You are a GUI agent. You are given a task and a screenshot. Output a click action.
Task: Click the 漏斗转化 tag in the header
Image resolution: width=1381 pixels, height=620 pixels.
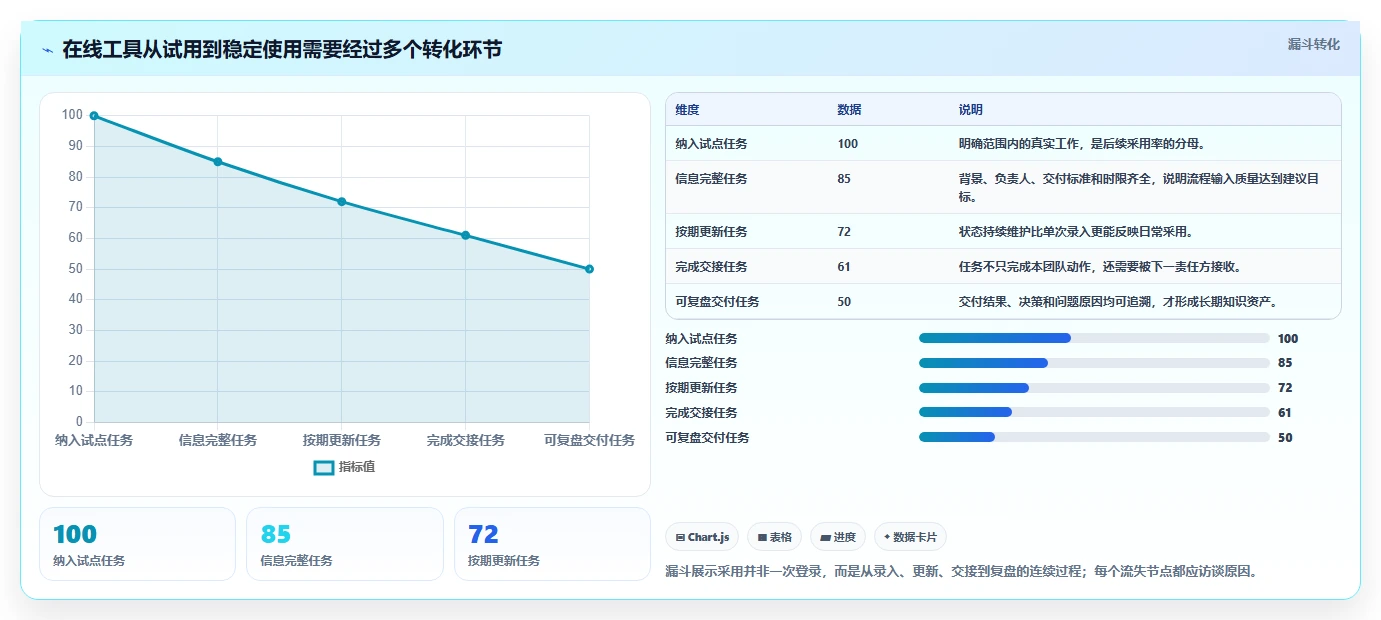pos(1313,45)
